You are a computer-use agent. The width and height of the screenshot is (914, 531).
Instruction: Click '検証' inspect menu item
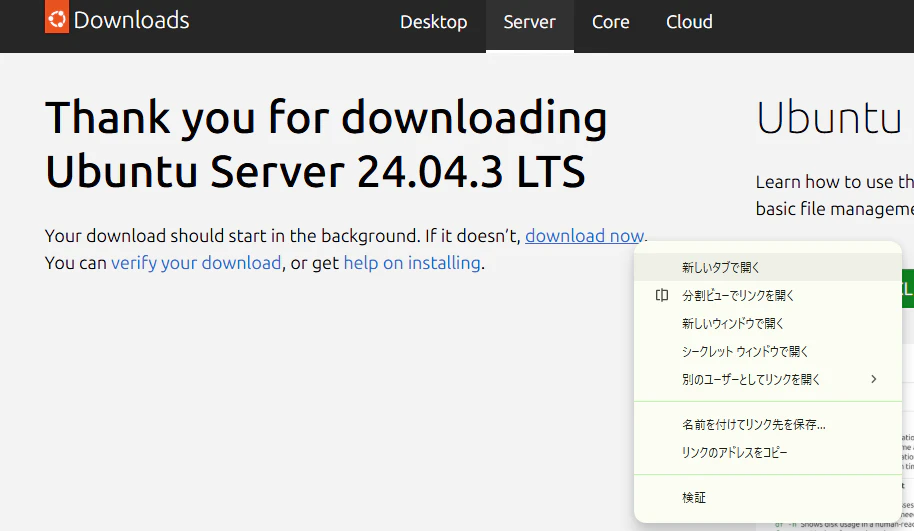pos(768,498)
